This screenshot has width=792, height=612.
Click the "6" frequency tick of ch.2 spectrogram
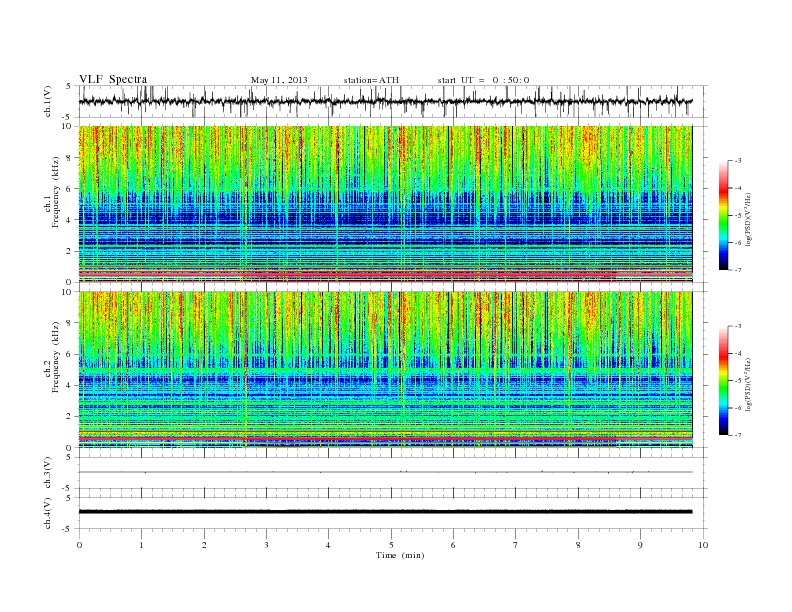point(69,354)
